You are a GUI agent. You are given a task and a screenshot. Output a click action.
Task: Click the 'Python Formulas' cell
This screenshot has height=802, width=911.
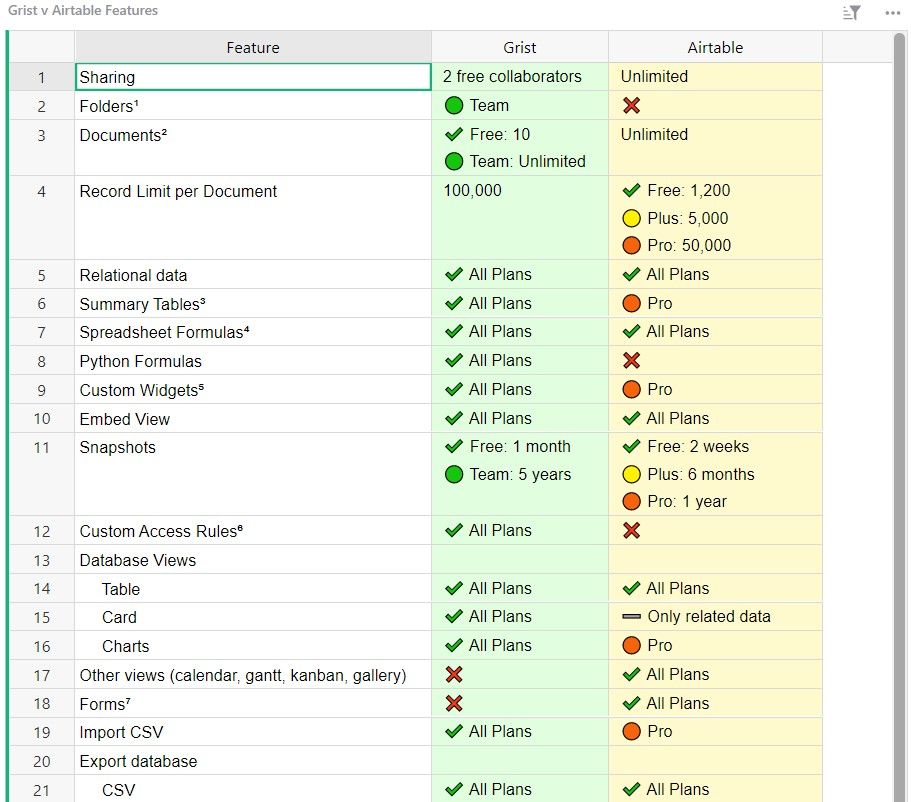253,360
